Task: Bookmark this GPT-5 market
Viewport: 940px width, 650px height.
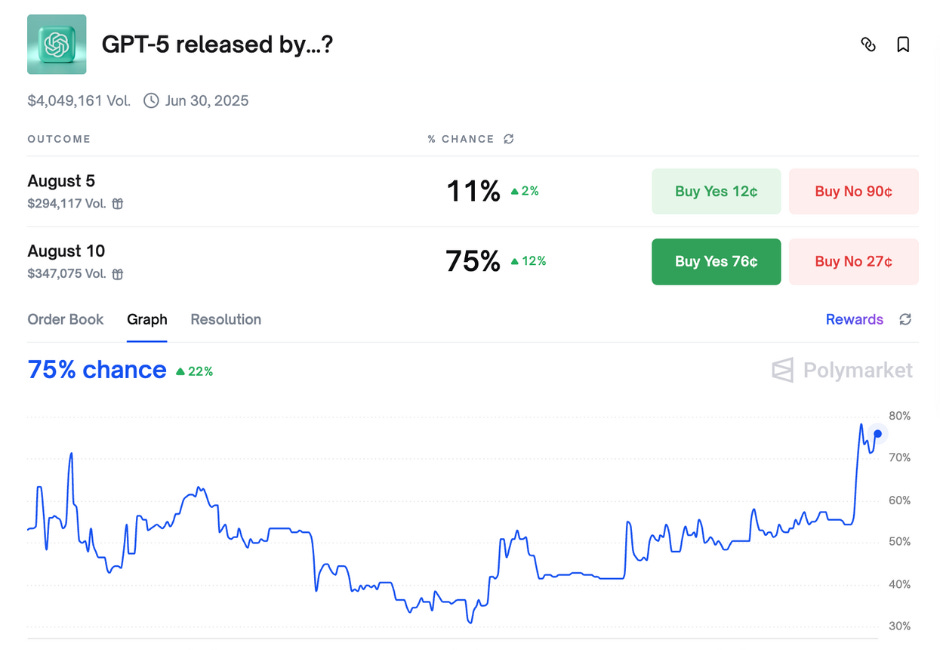Action: pos(903,44)
